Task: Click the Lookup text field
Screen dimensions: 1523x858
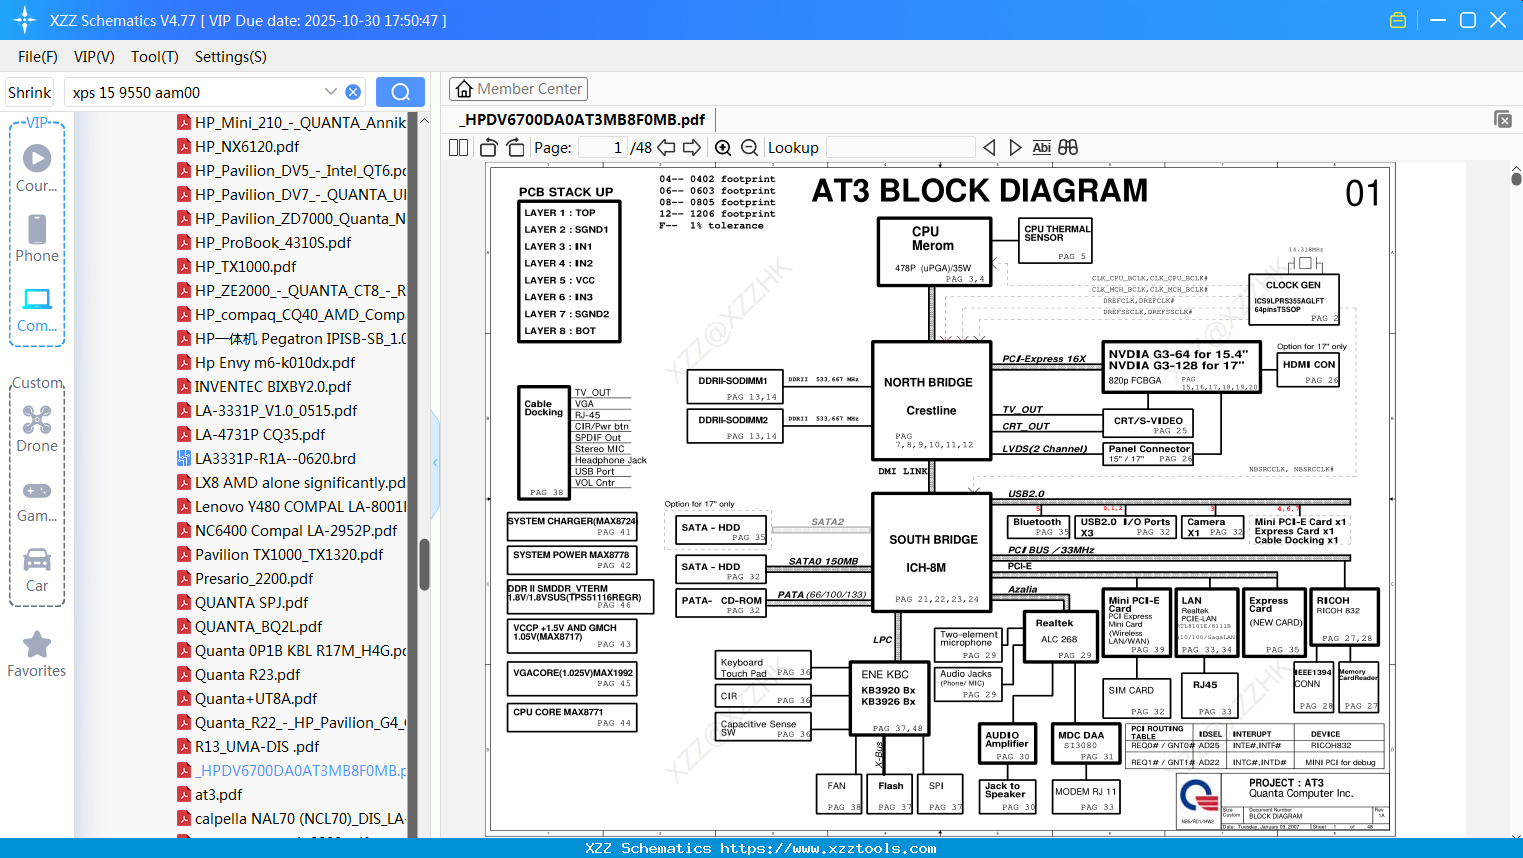Action: pos(900,147)
